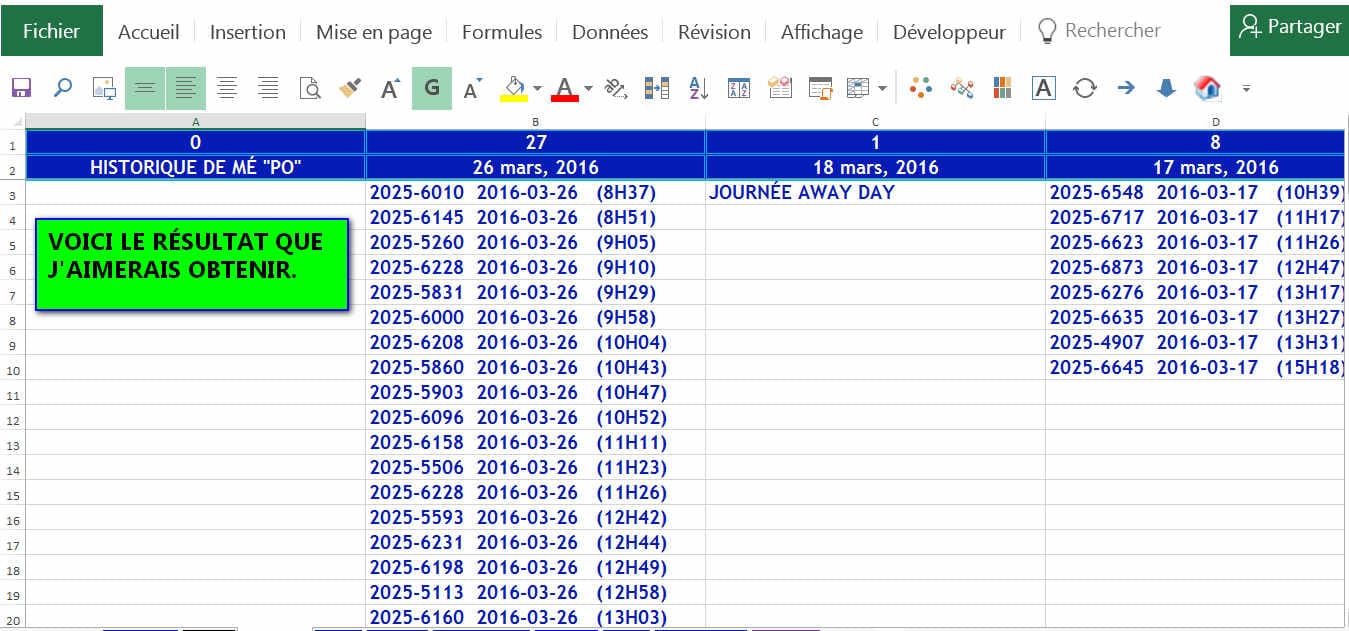Image resolution: width=1349 pixels, height=631 pixels.
Task: Open the Formules ribbon tab
Action: pyautogui.click(x=502, y=32)
